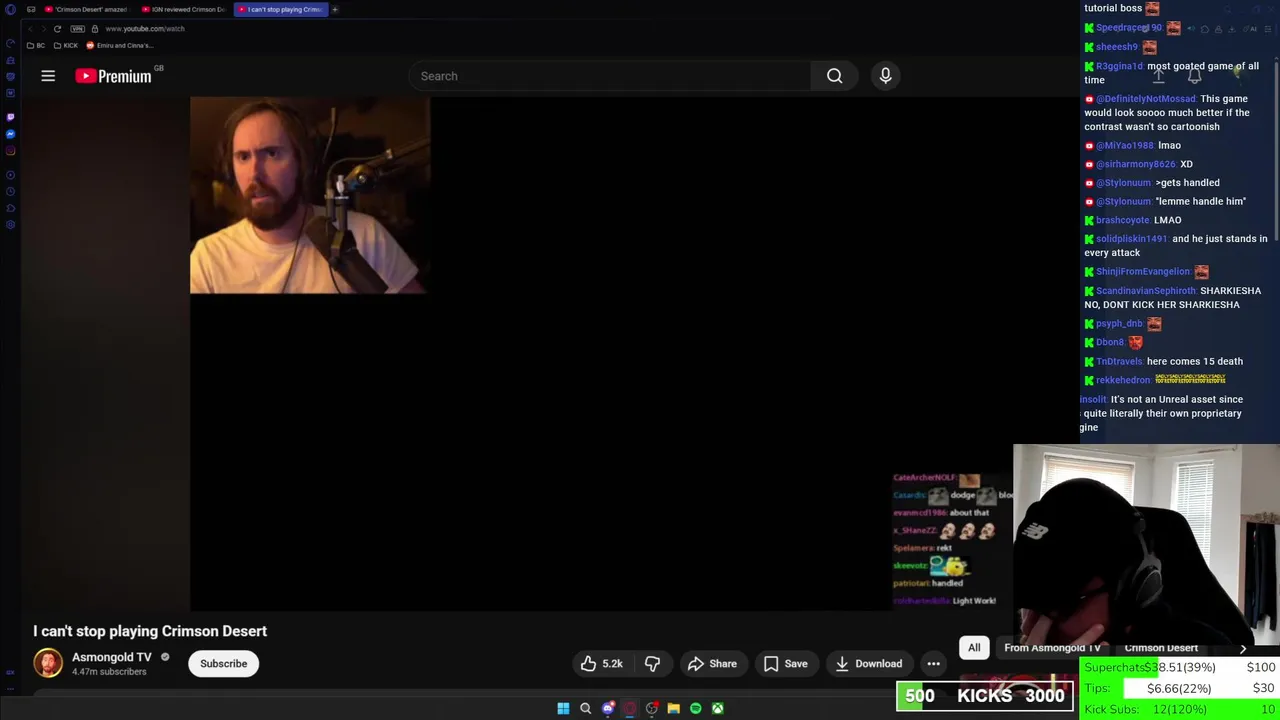This screenshot has width=1280, height=720.
Task: Reload the YouTube page
Action: pyautogui.click(x=58, y=29)
